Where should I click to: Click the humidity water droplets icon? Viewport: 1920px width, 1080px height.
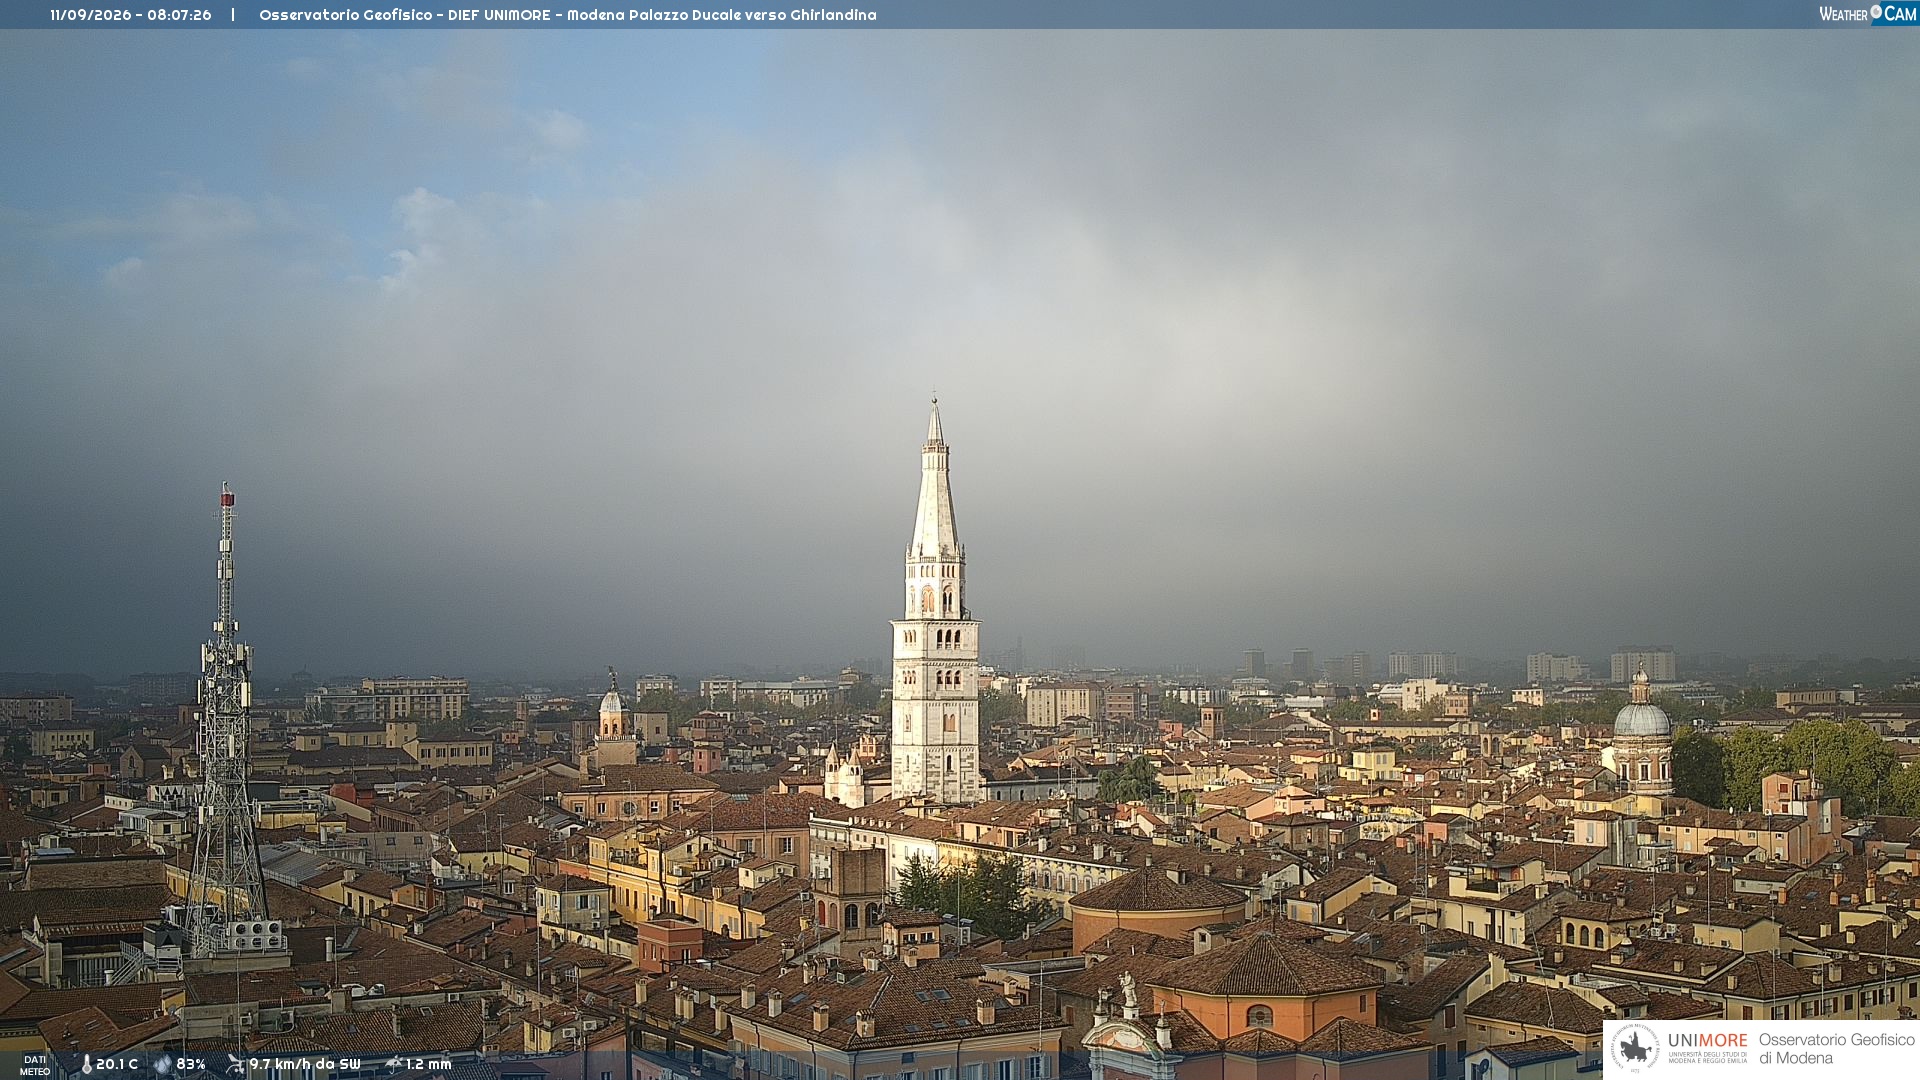(x=163, y=1064)
